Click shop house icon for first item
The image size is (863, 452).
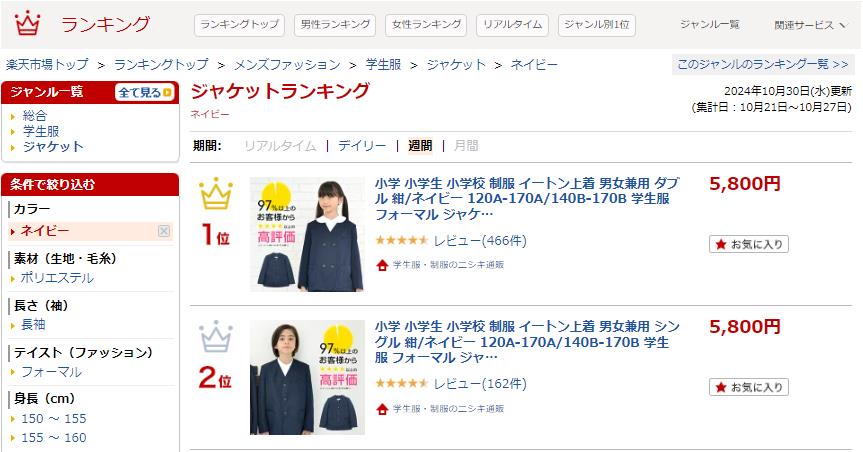(382, 265)
